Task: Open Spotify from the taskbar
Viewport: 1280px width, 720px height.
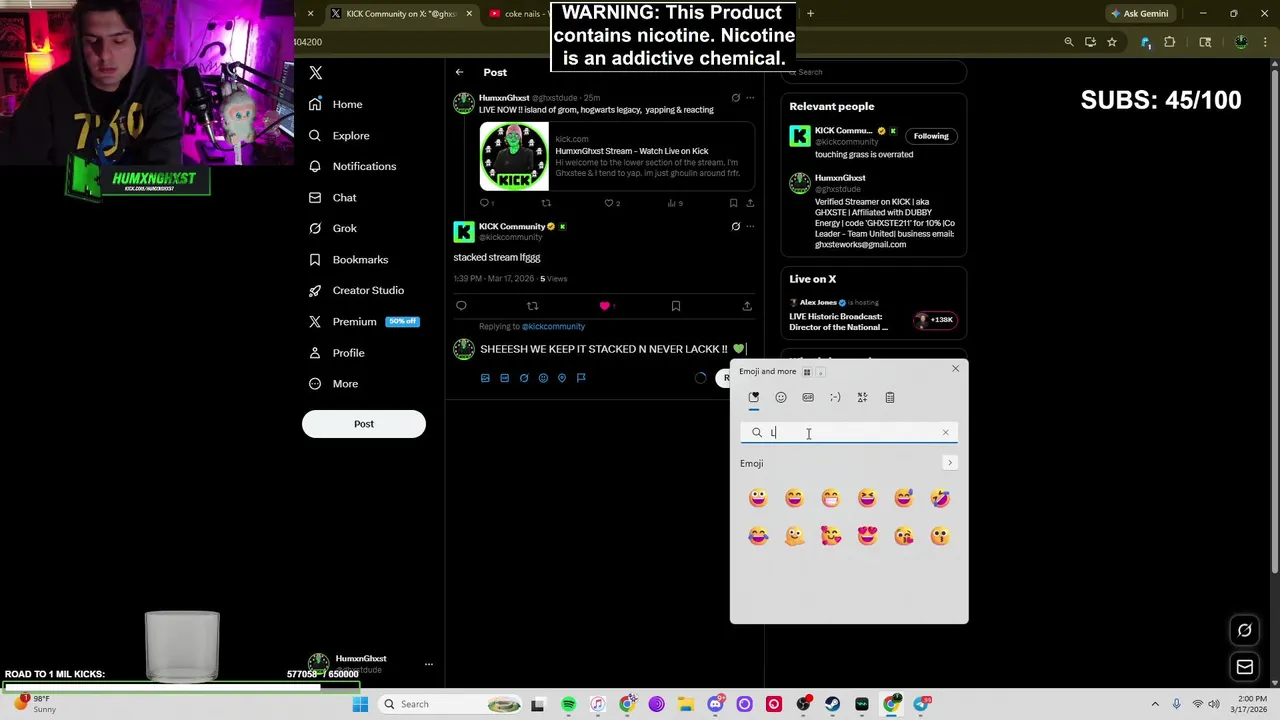Action: click(x=568, y=704)
